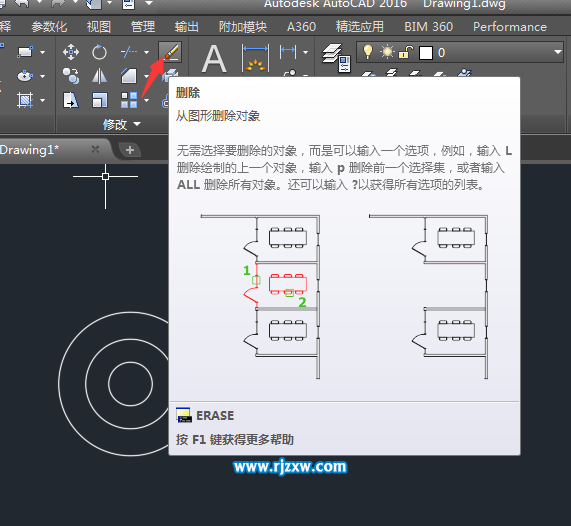Switch to the Performance ribbon tab

(510, 27)
